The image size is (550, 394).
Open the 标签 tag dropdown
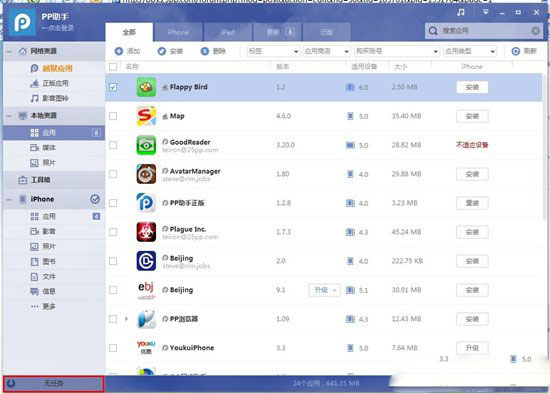coord(273,51)
